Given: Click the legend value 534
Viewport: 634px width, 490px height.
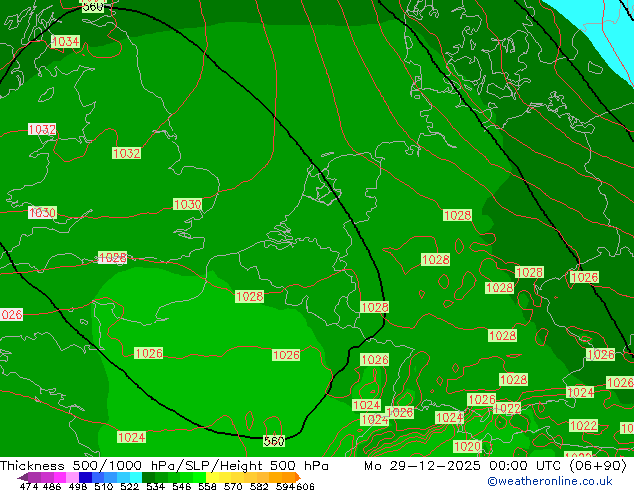Looking at the screenshot, I should (156, 486).
